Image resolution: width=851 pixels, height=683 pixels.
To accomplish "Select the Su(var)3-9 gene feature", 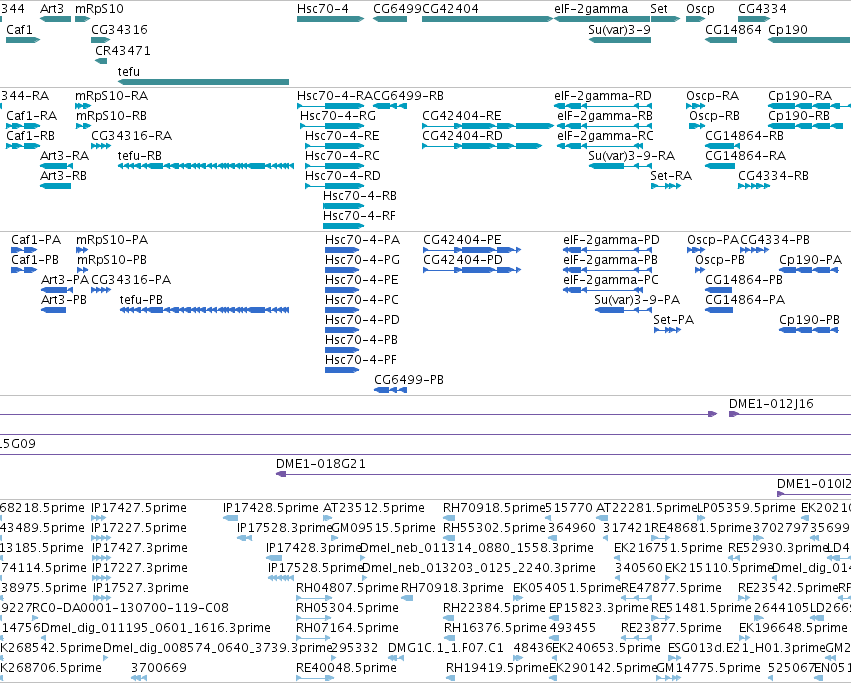I will pos(620,40).
